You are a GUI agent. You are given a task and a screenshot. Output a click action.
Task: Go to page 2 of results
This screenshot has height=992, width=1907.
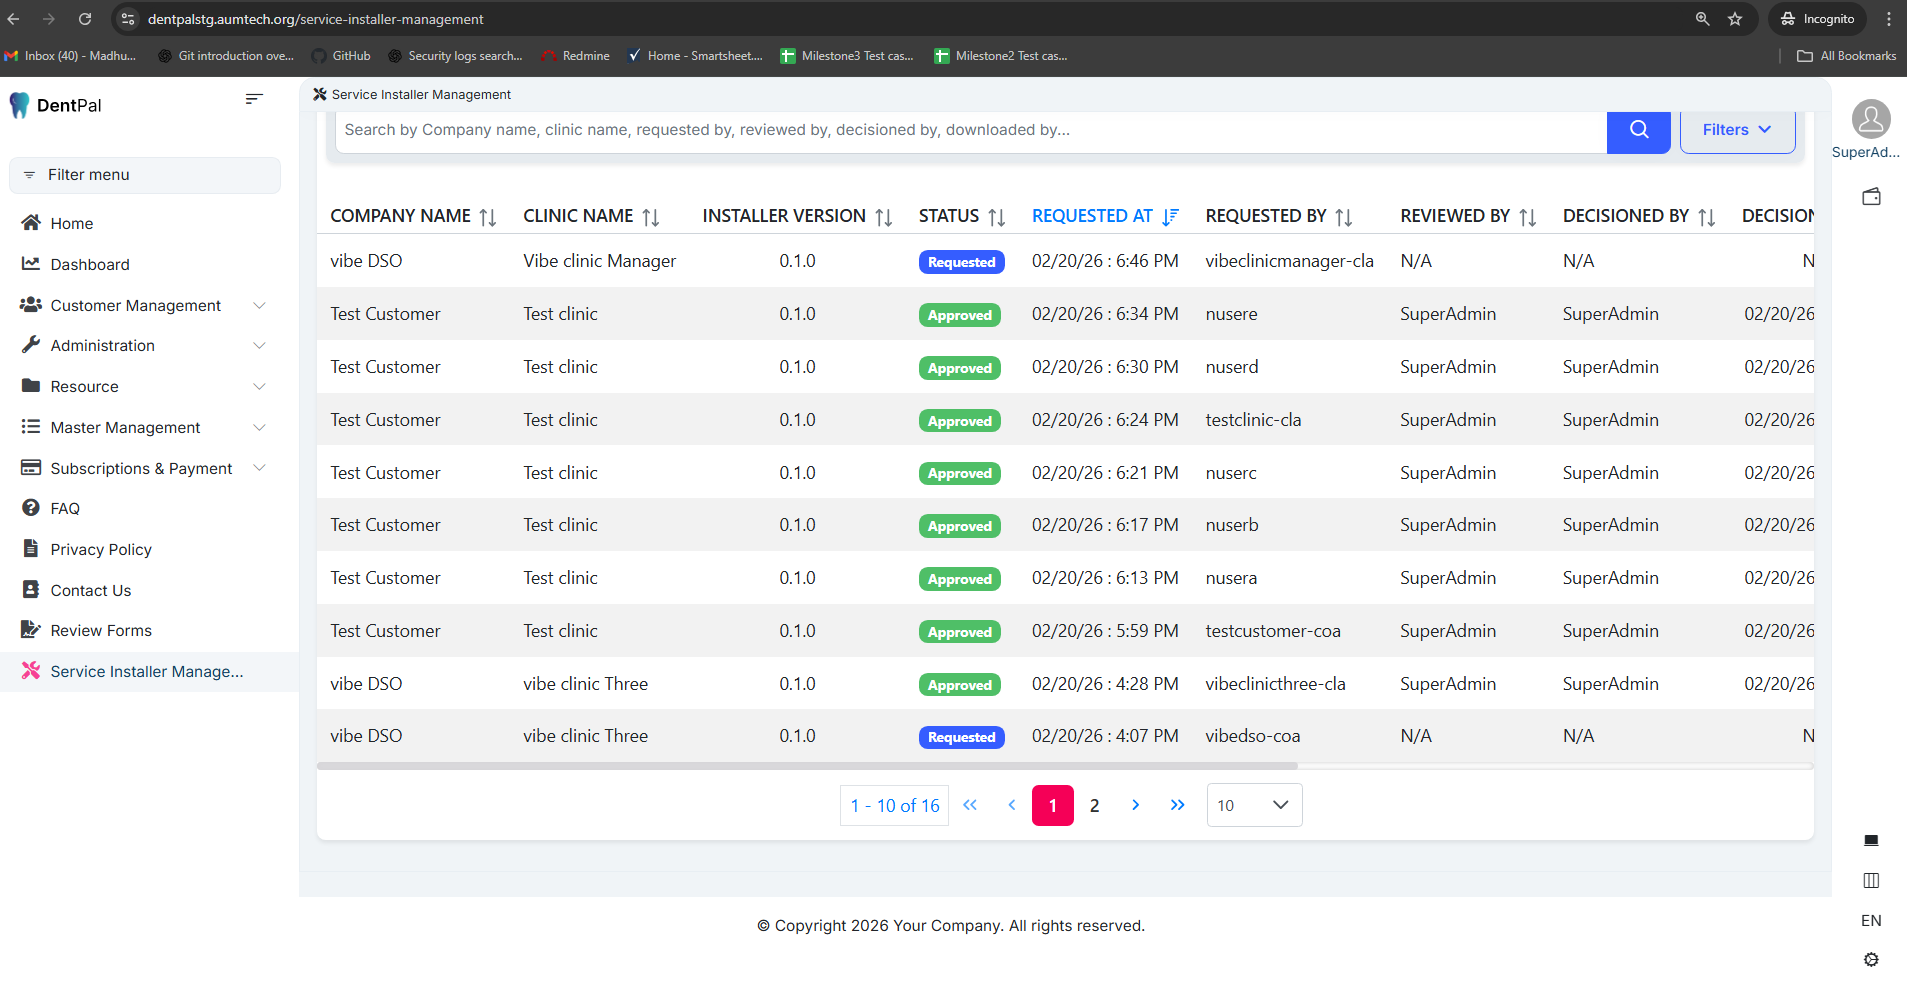(x=1094, y=805)
